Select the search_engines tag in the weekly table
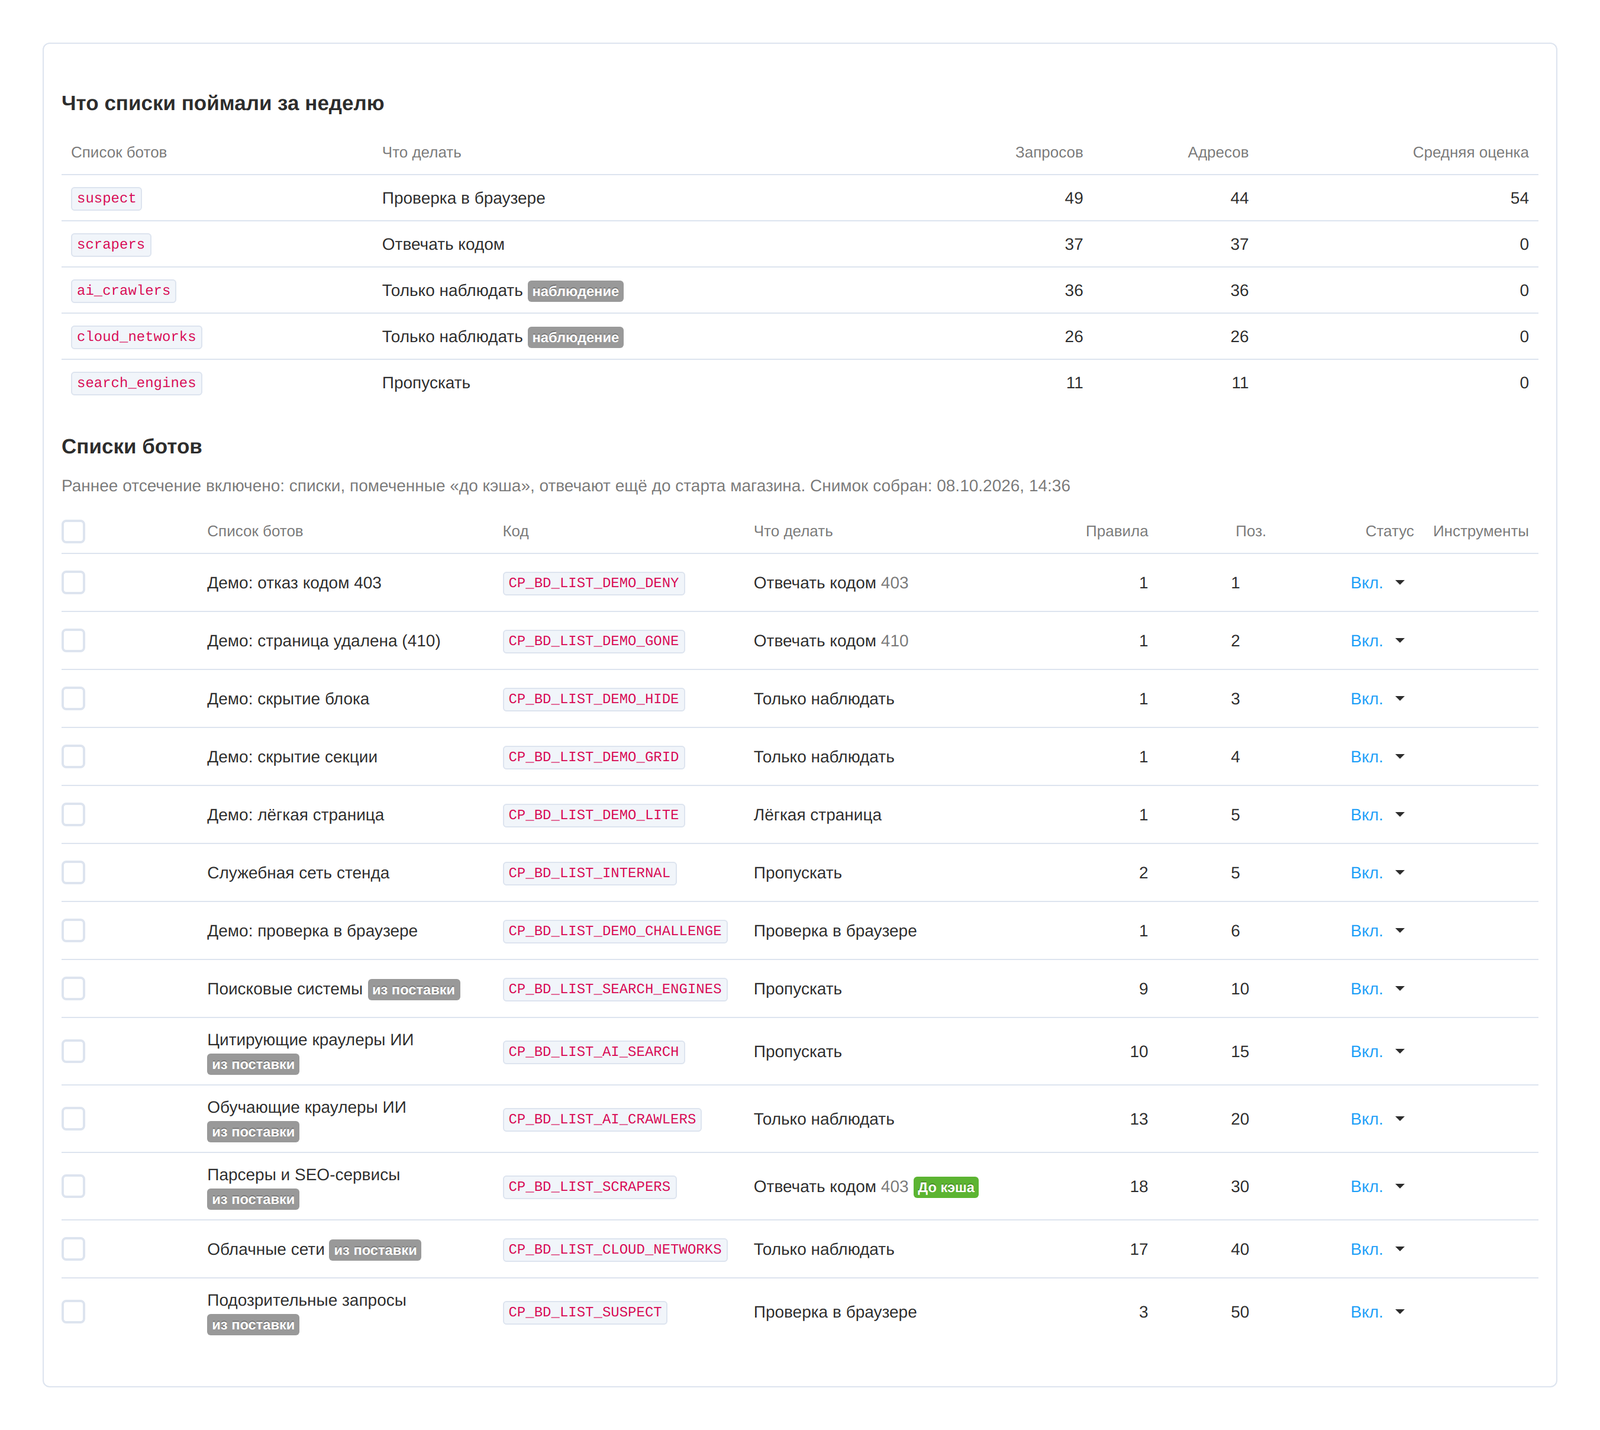 pos(136,382)
